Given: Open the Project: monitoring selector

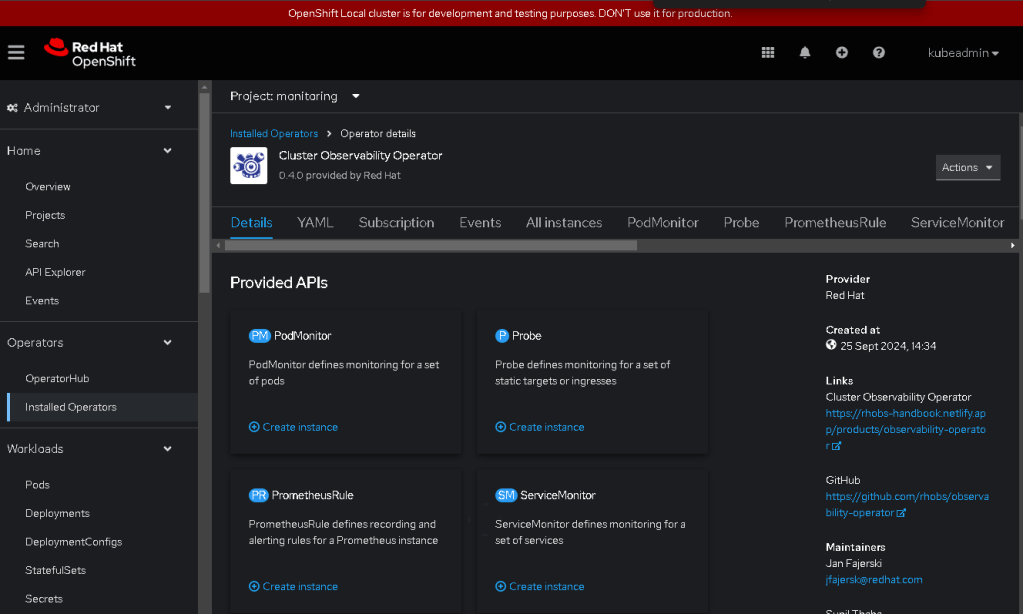Looking at the screenshot, I should point(295,96).
